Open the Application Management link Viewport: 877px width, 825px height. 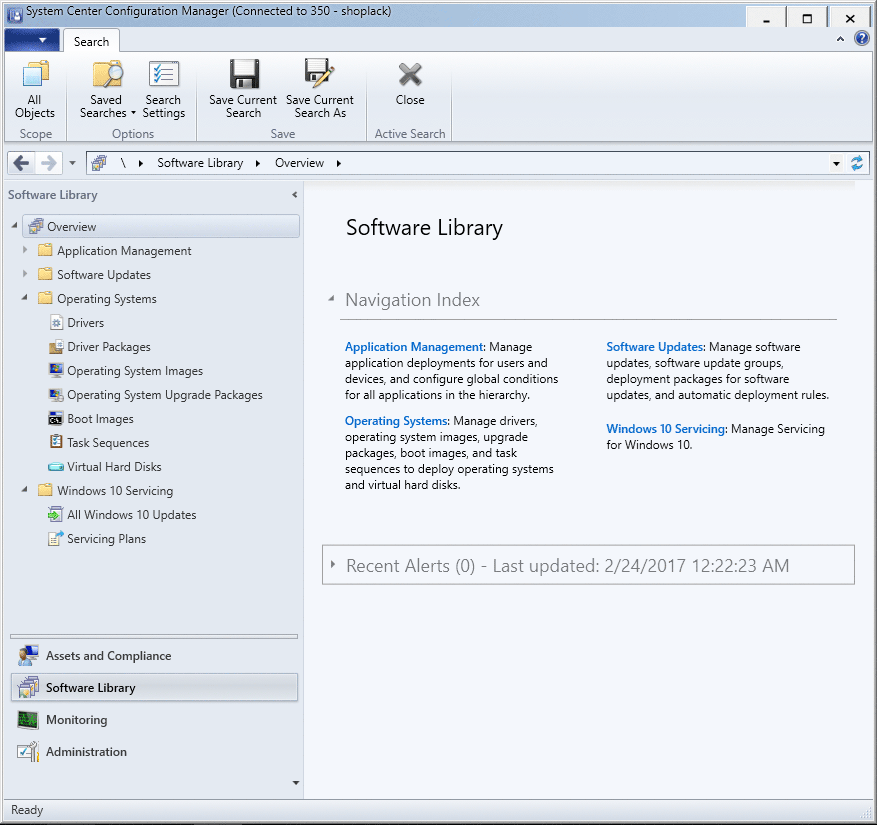[414, 347]
